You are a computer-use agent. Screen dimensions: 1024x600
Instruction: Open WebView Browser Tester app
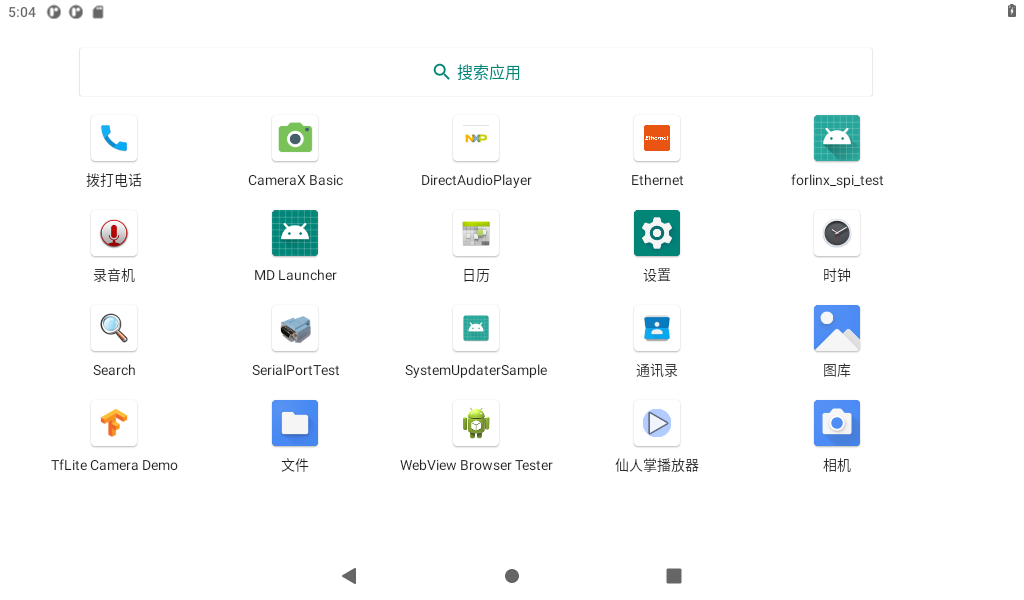click(476, 423)
